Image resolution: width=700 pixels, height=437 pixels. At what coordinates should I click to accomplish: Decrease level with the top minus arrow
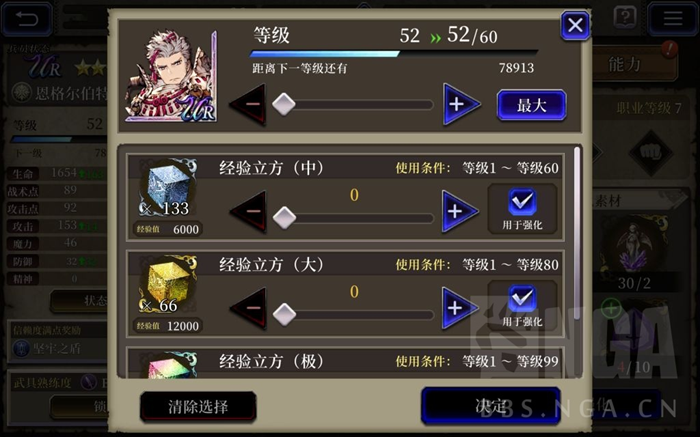click(x=248, y=104)
